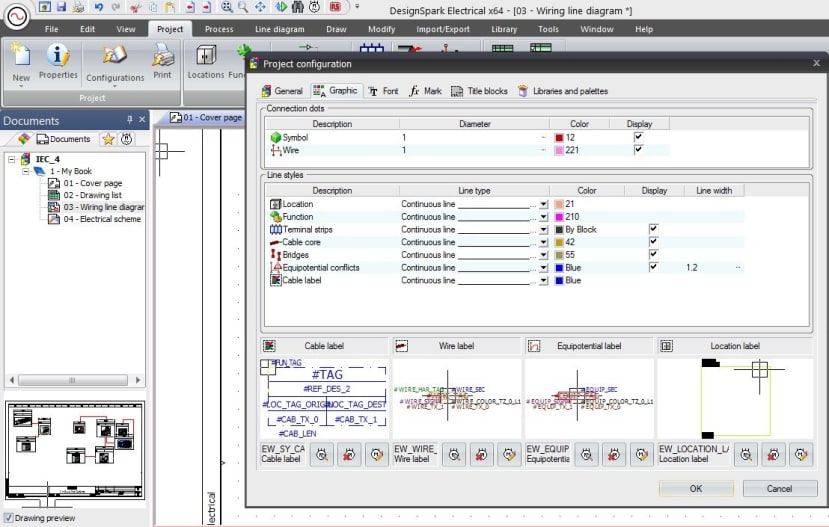
Task: Click red color swatch for Symbol dots
Action: click(559, 137)
